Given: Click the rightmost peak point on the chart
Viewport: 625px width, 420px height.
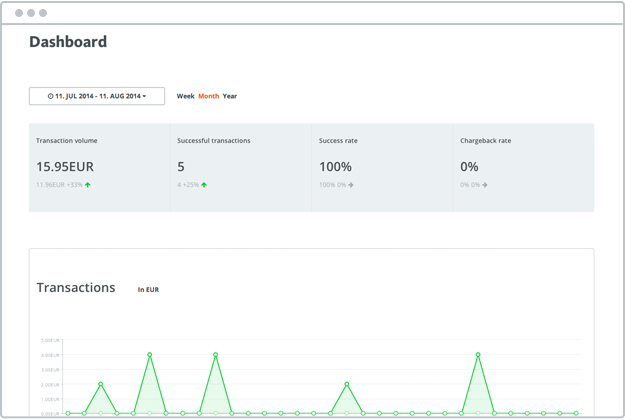Looking at the screenshot, I should (478, 355).
